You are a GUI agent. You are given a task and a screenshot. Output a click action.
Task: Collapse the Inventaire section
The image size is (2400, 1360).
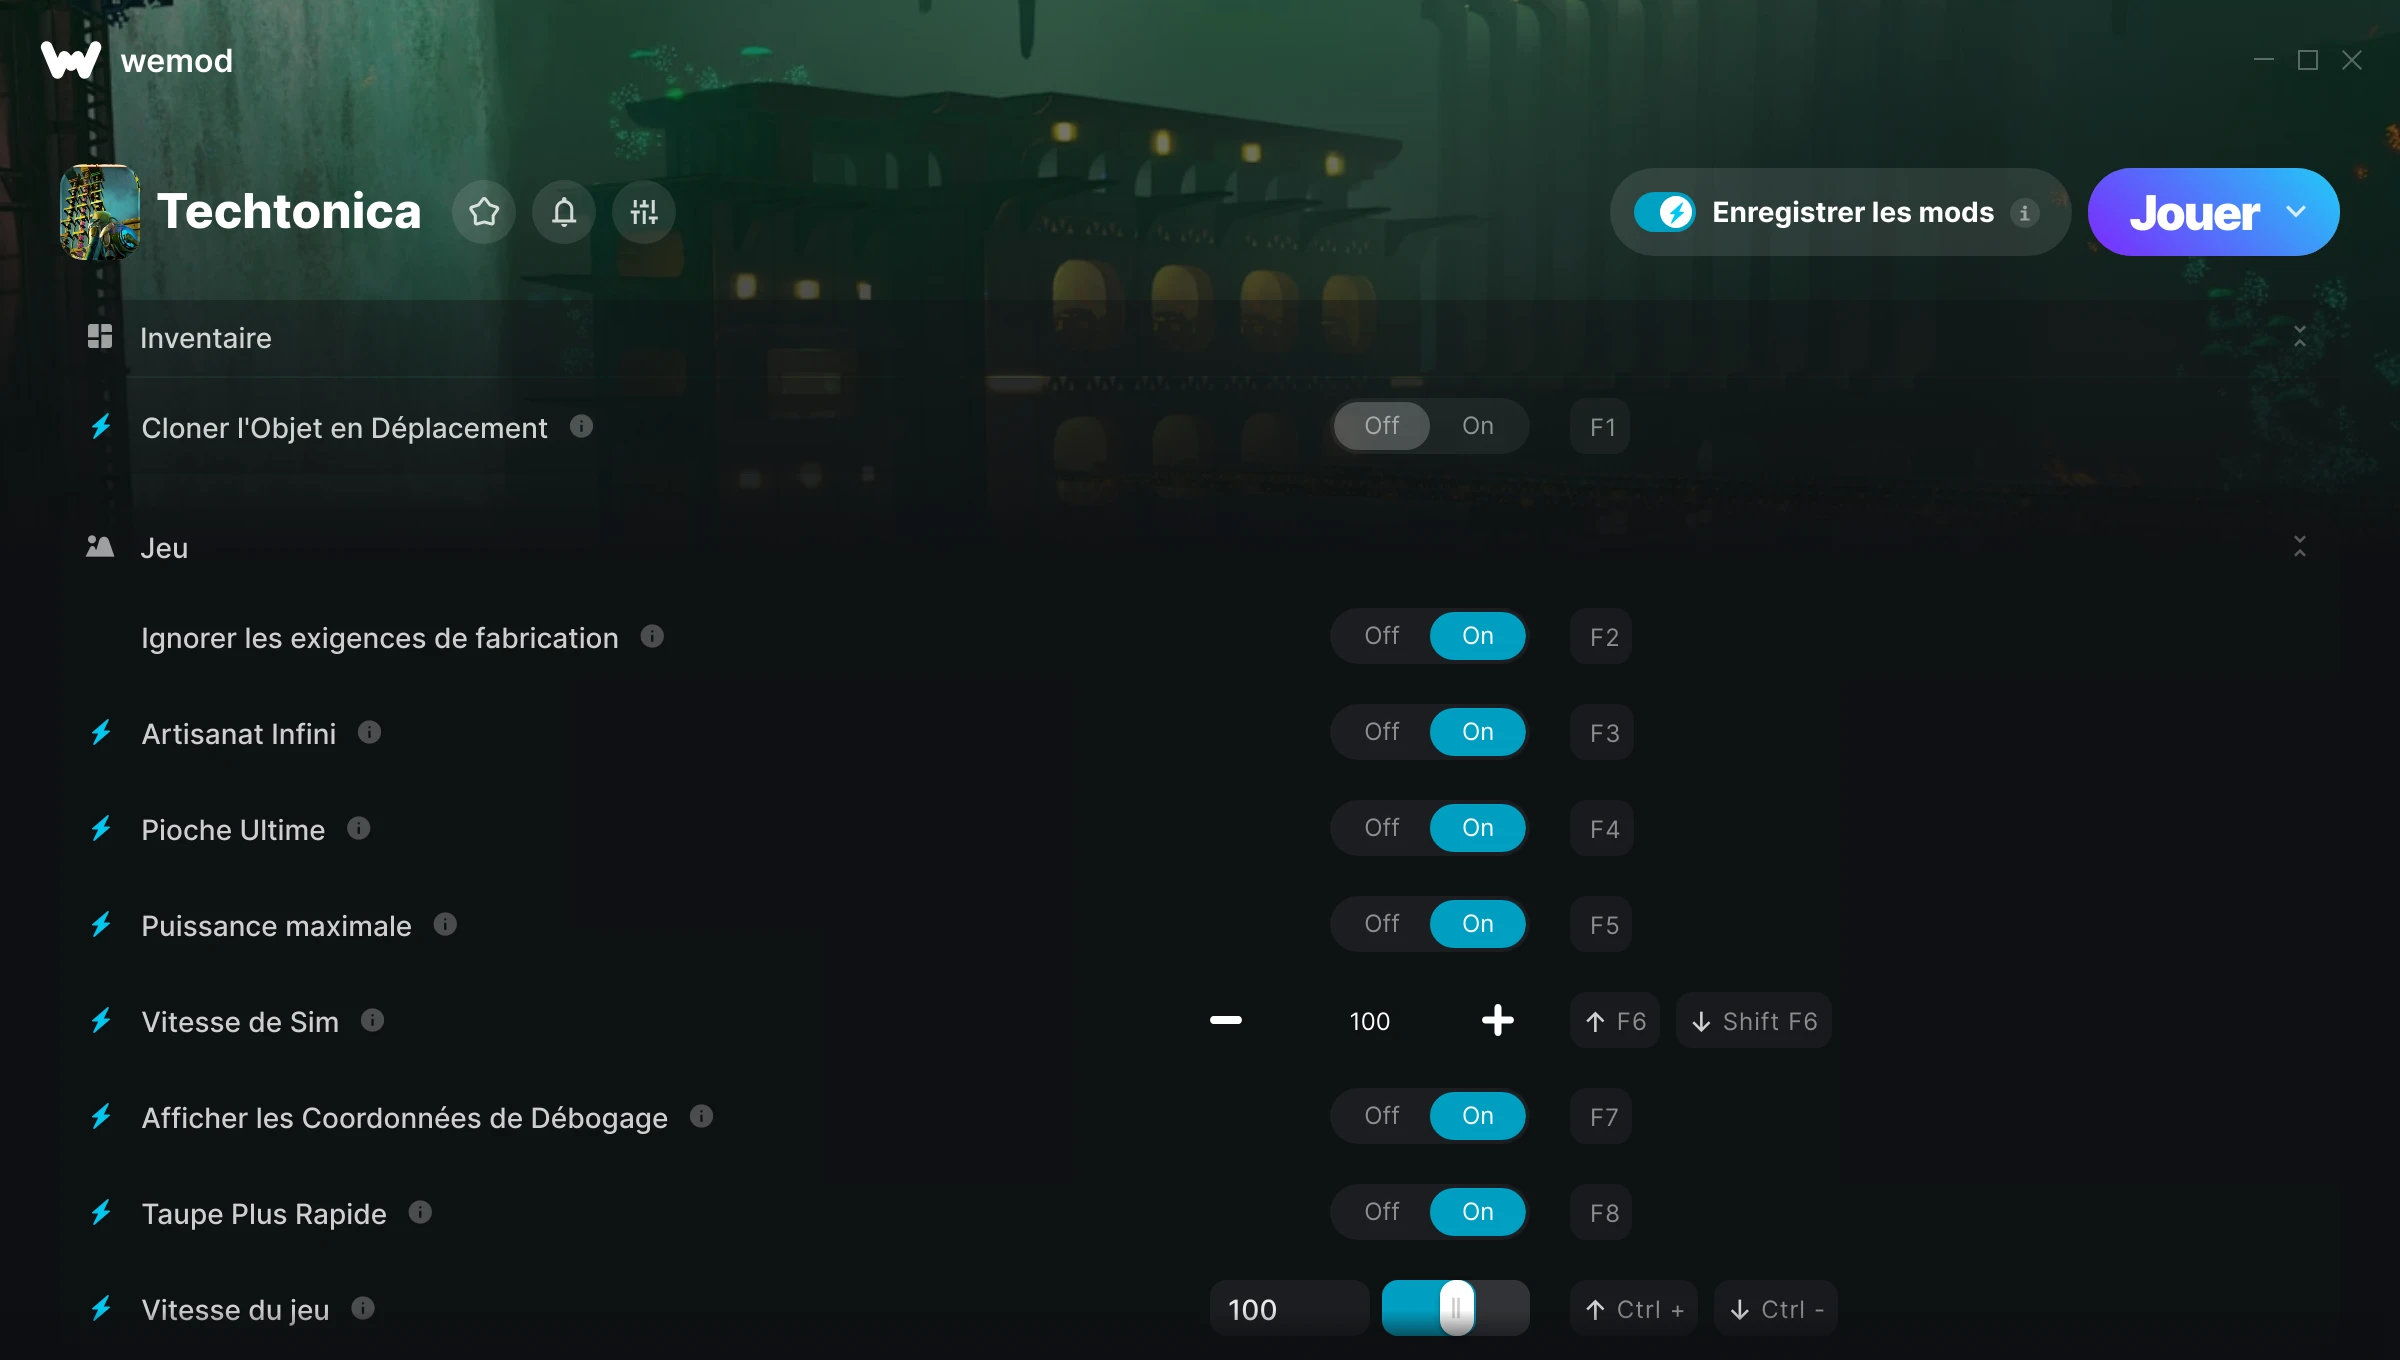pos(2299,337)
